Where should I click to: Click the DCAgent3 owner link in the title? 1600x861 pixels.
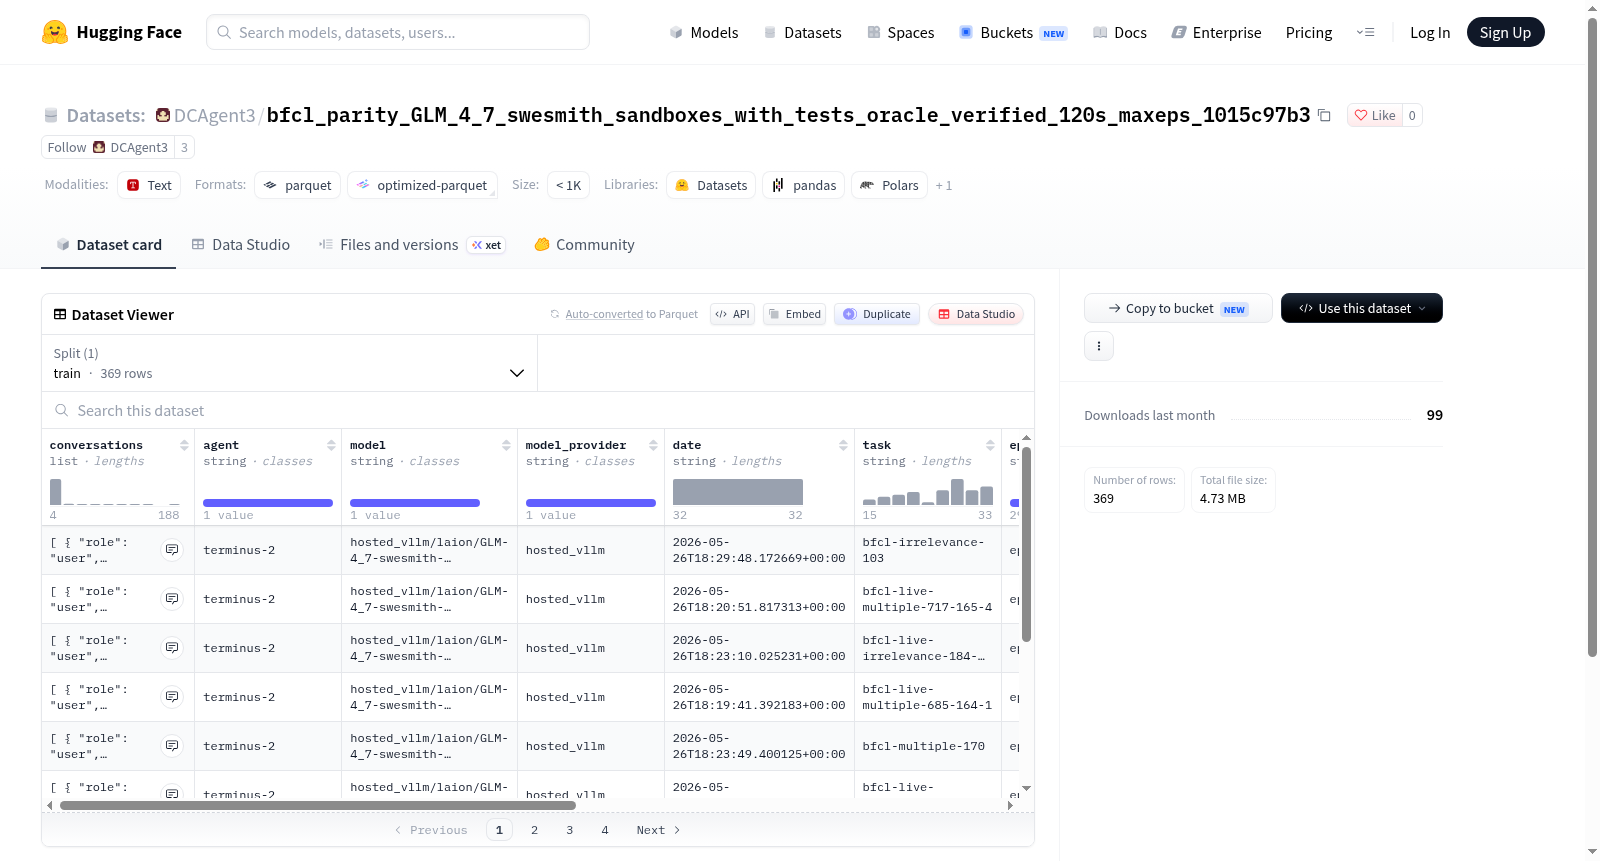(214, 115)
